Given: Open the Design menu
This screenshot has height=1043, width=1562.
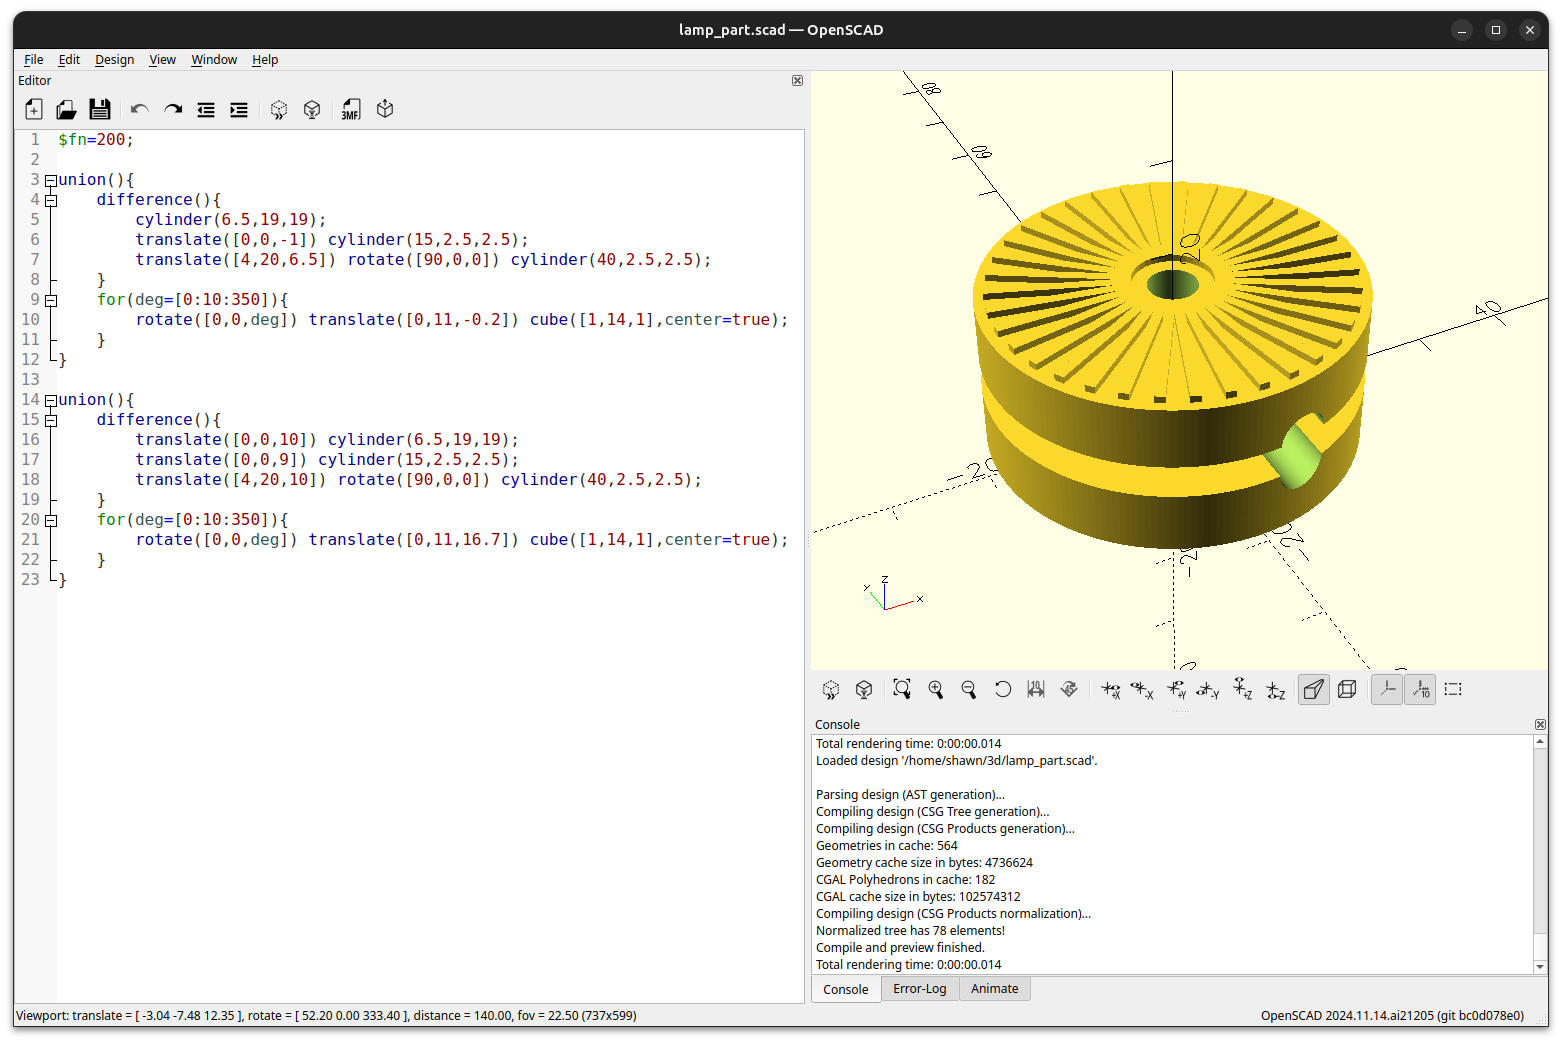Looking at the screenshot, I should tap(114, 60).
